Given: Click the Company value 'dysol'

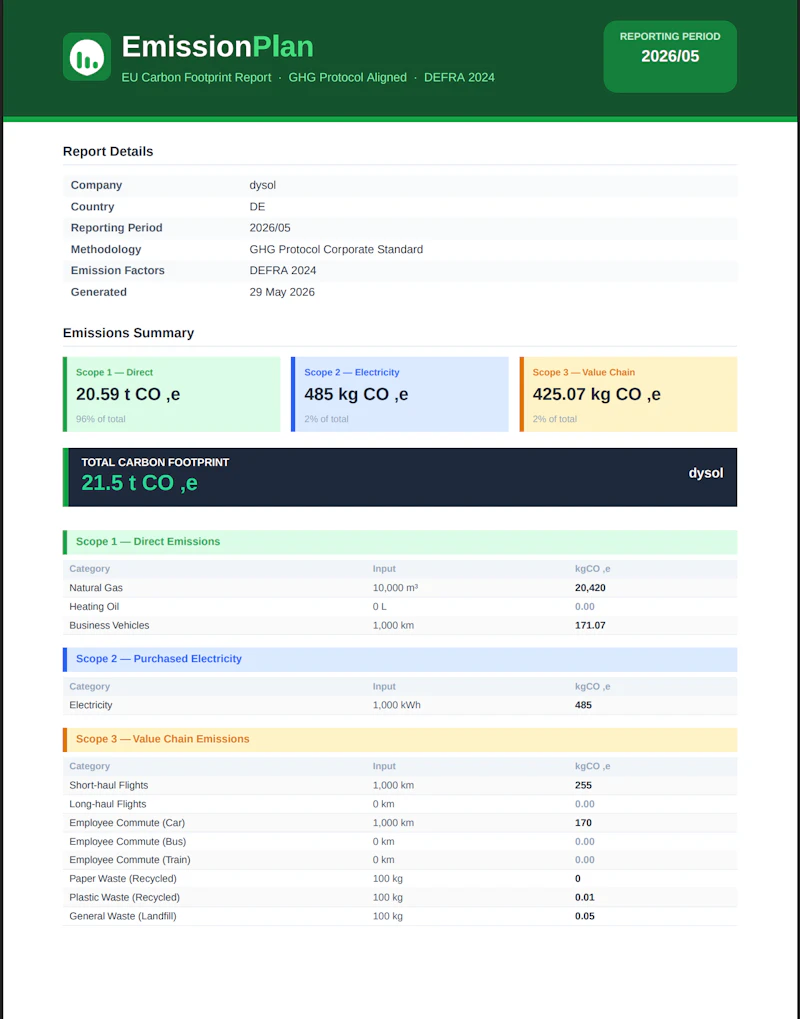Looking at the screenshot, I should 263,185.
